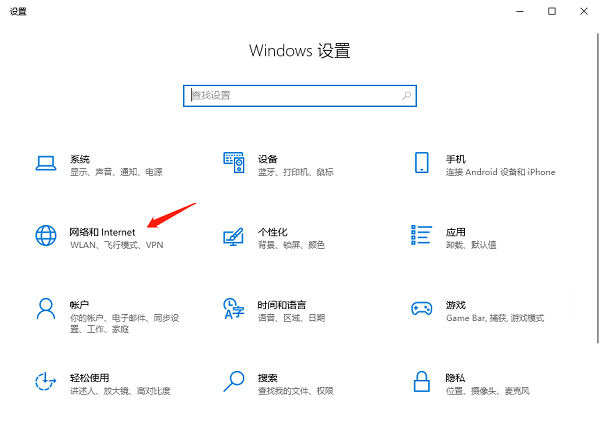This screenshot has height=421, width=600.
Task: Open the Apps list icon
Action: [x=421, y=235]
